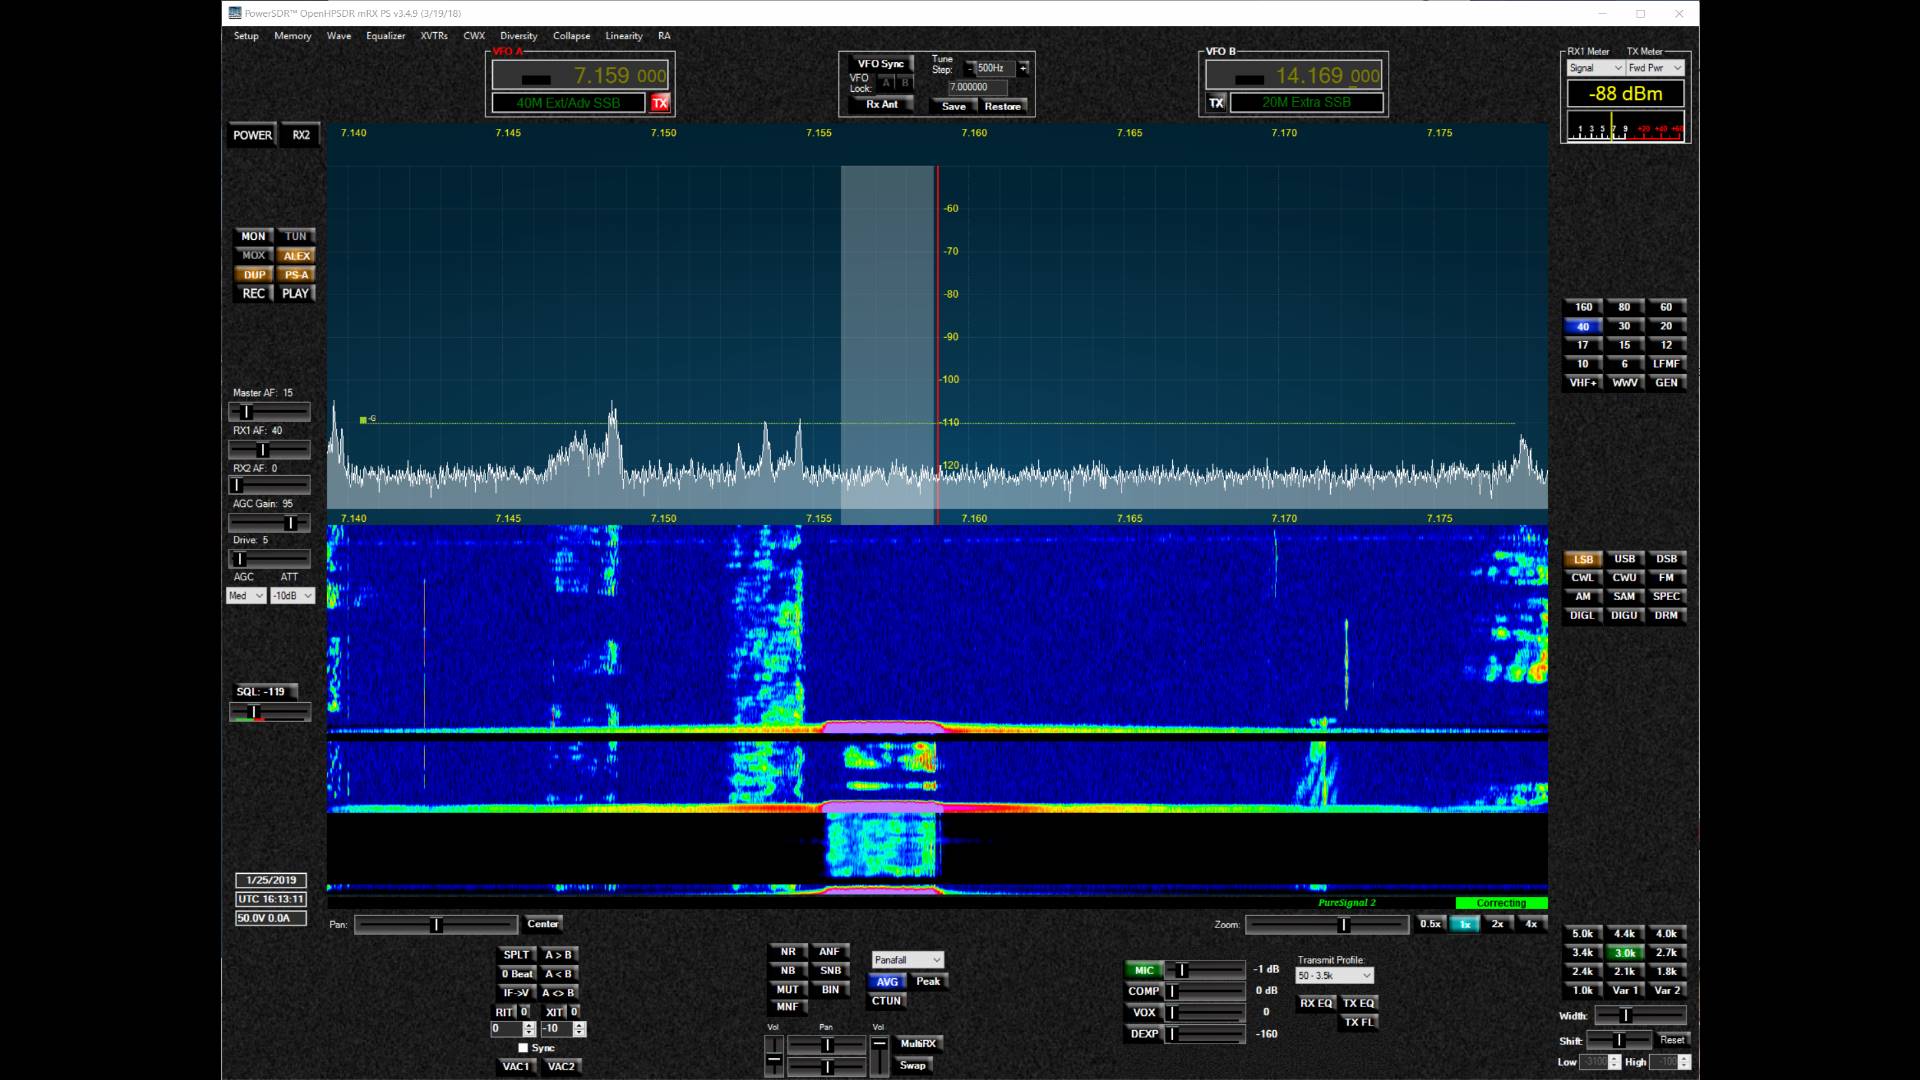This screenshot has height=1080, width=1920.
Task: Toggle the CTUN button
Action: (887, 1001)
